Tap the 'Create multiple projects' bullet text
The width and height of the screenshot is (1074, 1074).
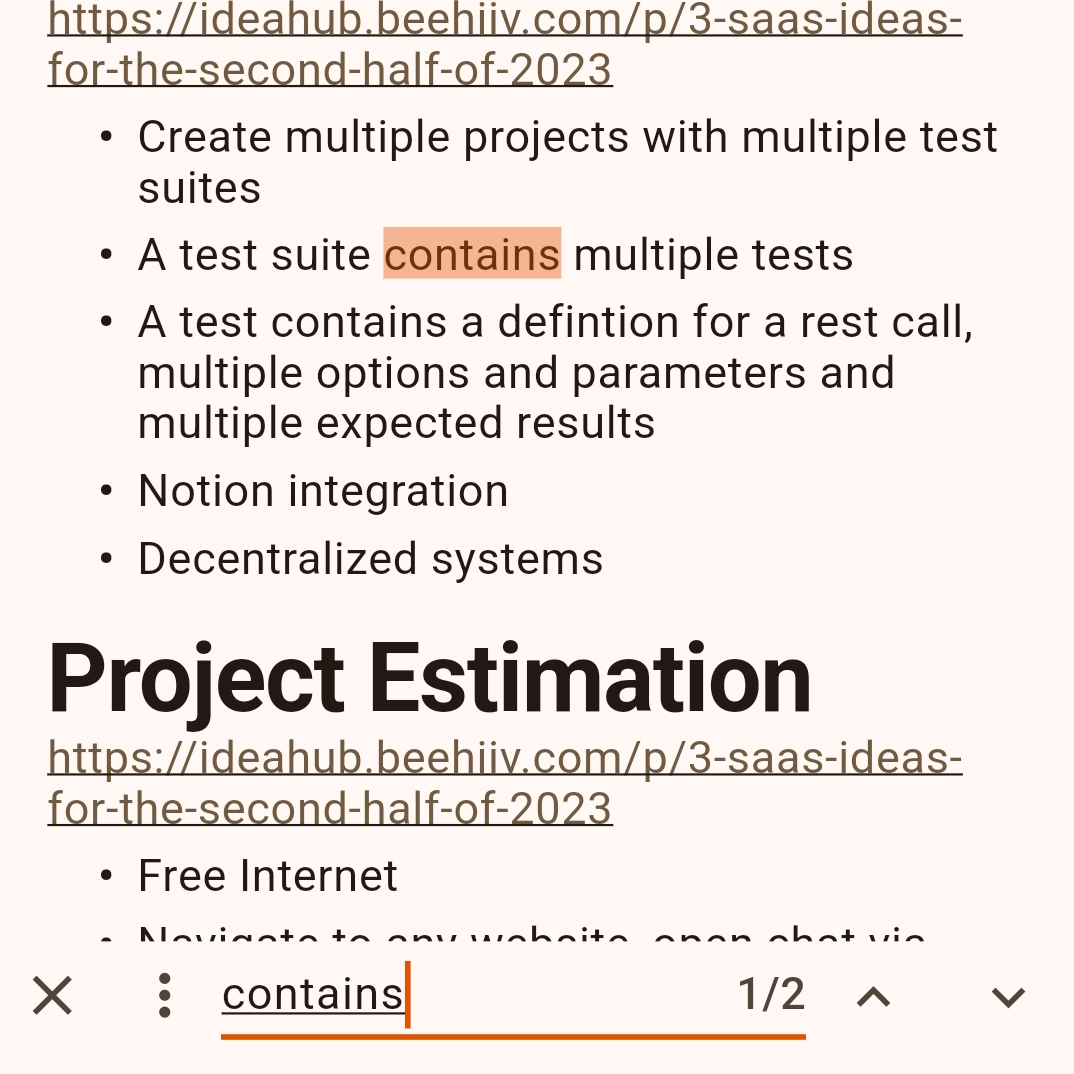pos(567,137)
